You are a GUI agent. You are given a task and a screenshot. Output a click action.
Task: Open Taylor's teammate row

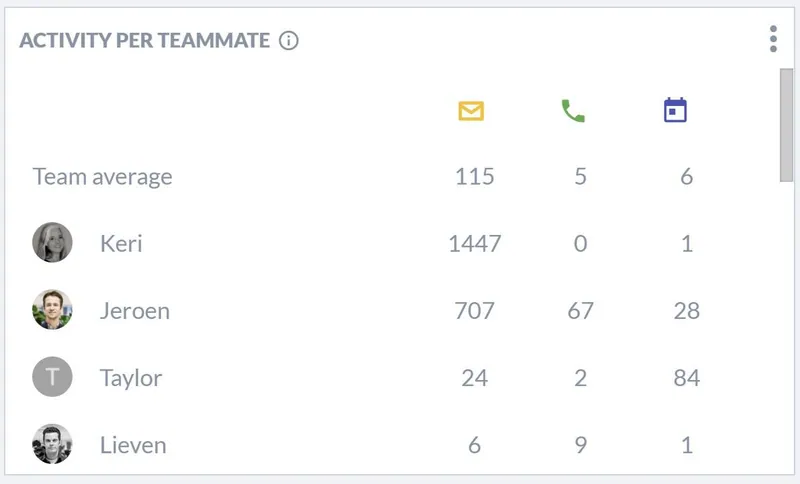tap(367, 377)
